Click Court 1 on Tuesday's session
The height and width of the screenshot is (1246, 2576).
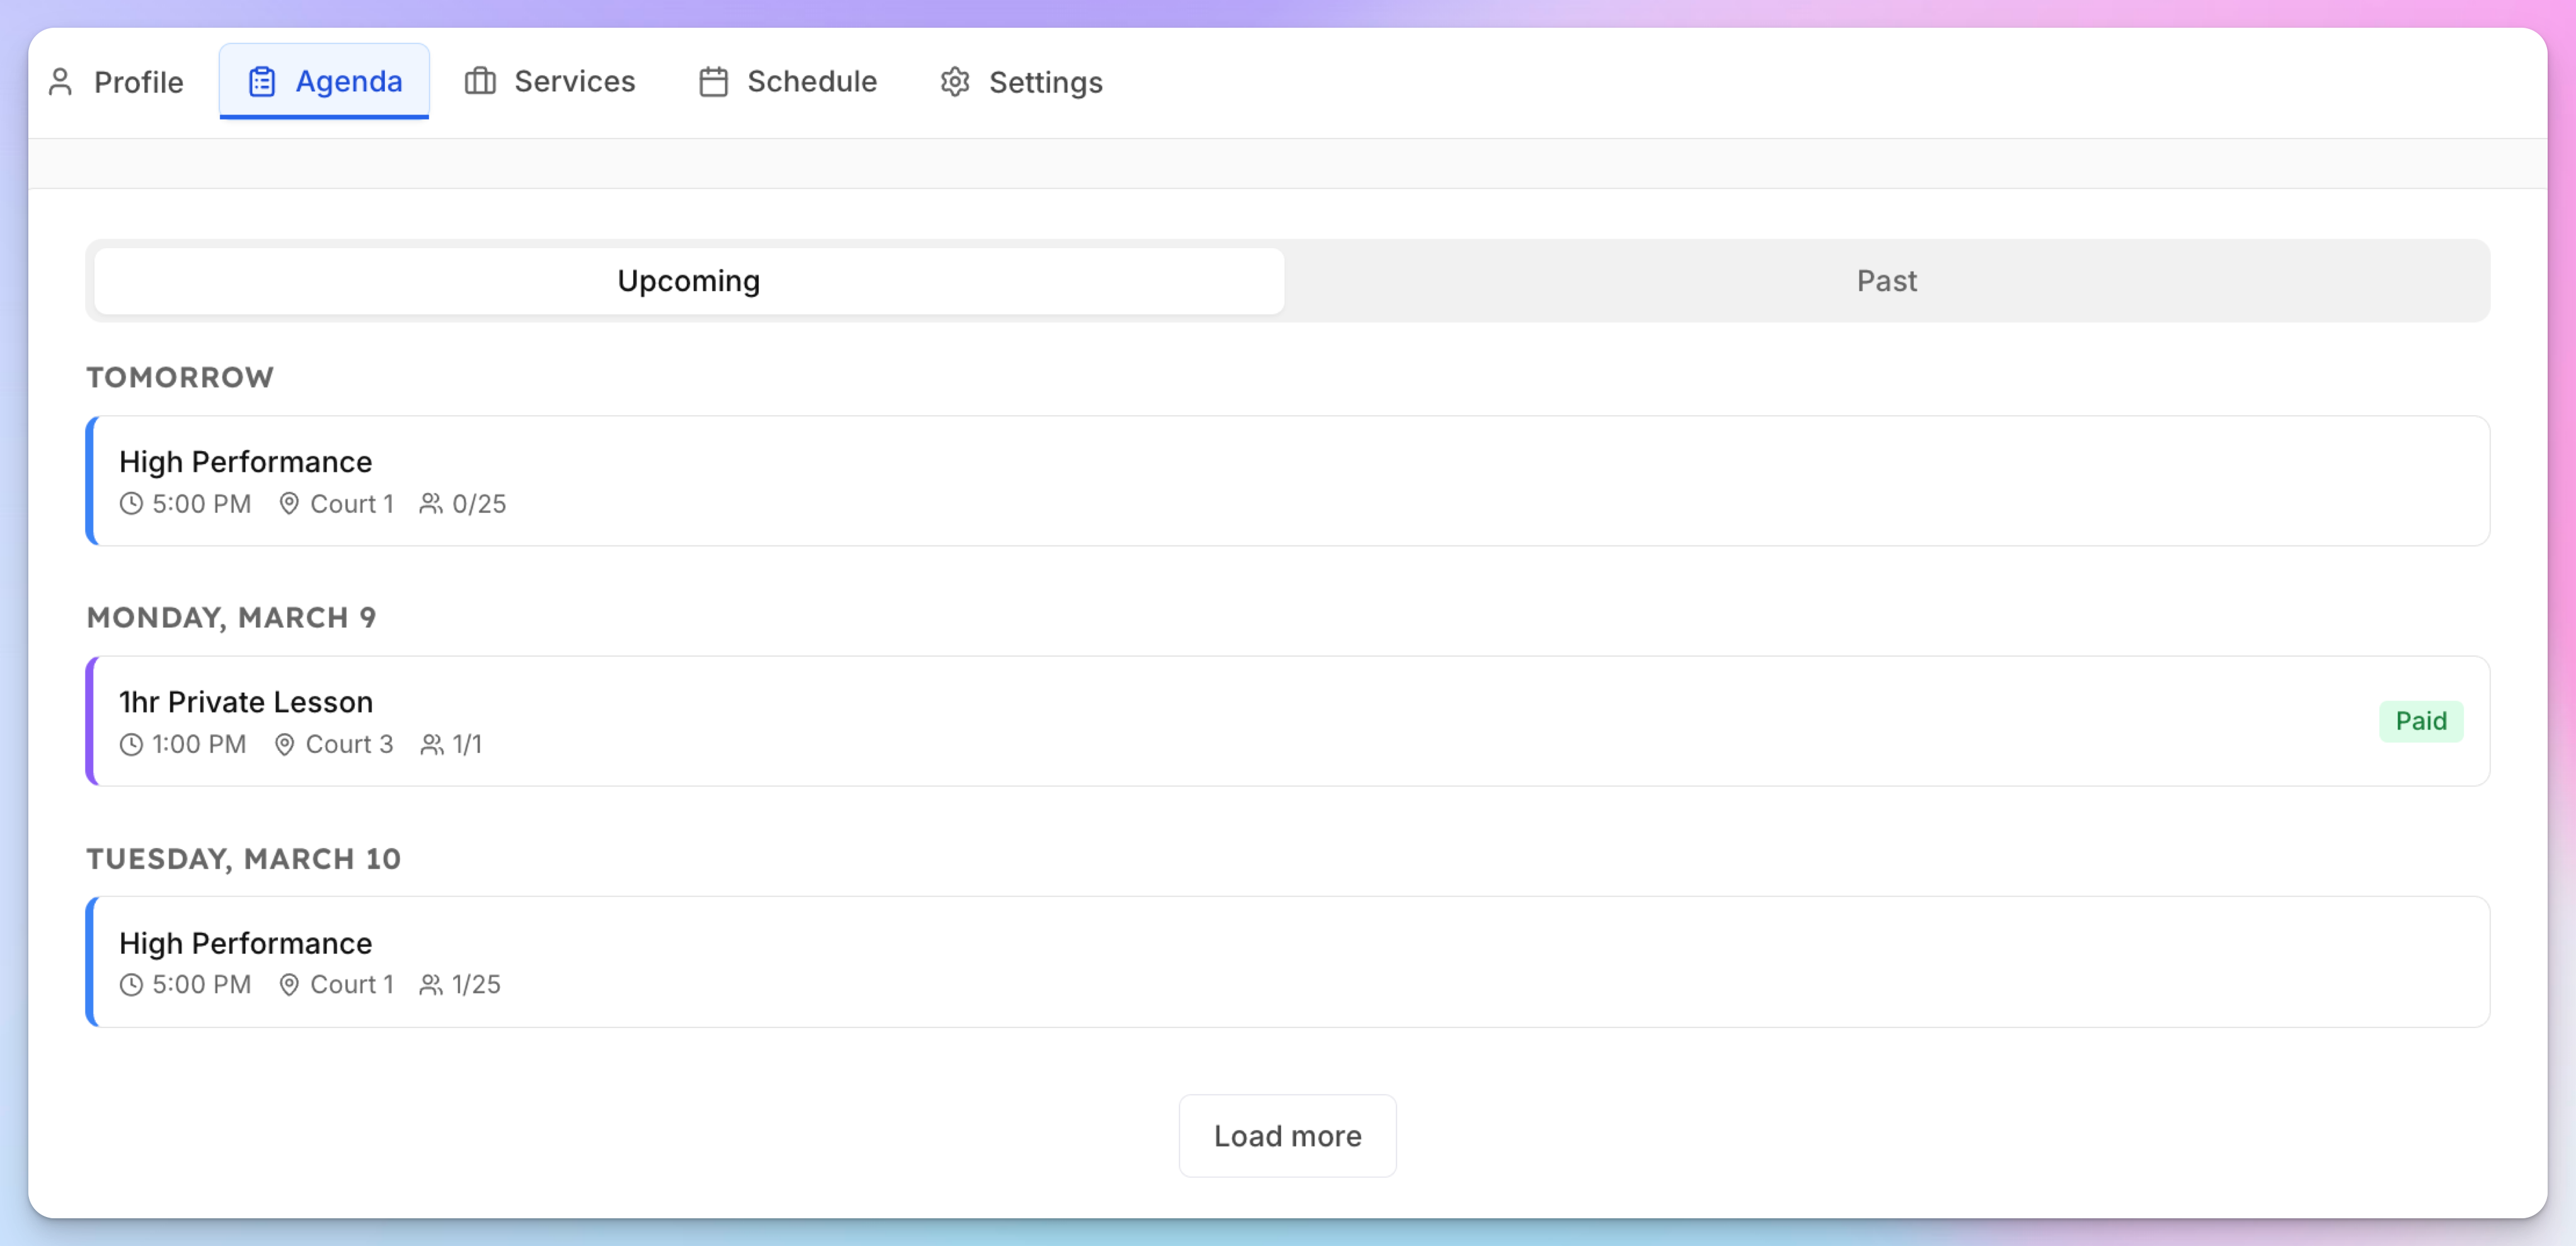pos(352,985)
